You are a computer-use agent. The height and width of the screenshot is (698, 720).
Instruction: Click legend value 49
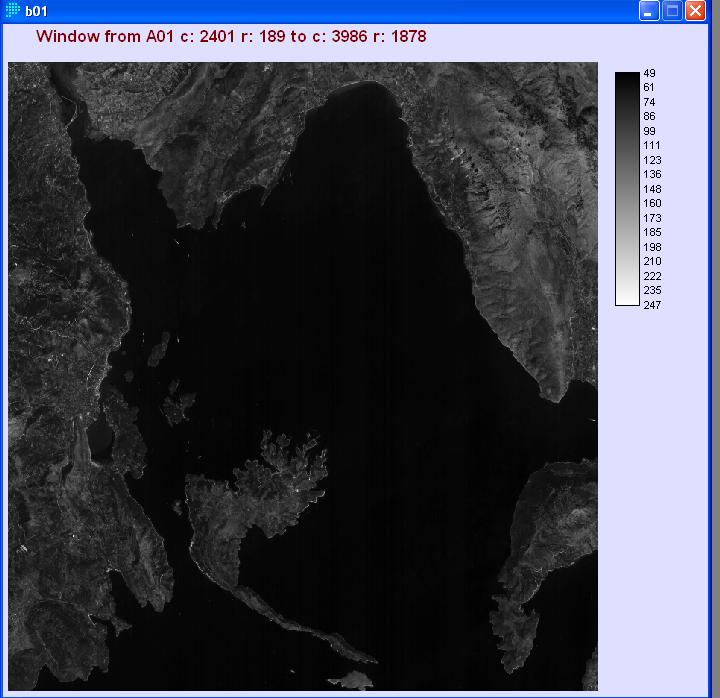pos(649,73)
